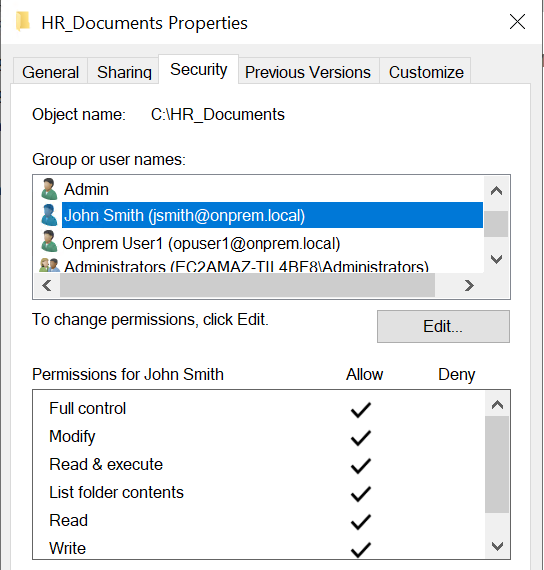Click the Read permission row

[x=259, y=520]
